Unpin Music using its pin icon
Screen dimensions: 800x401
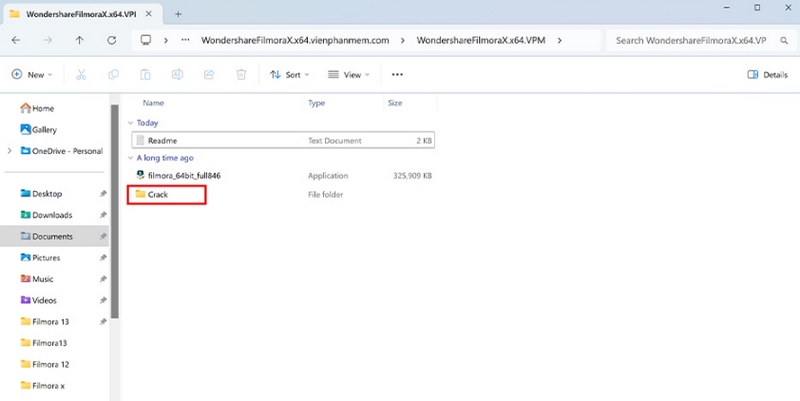(x=103, y=279)
